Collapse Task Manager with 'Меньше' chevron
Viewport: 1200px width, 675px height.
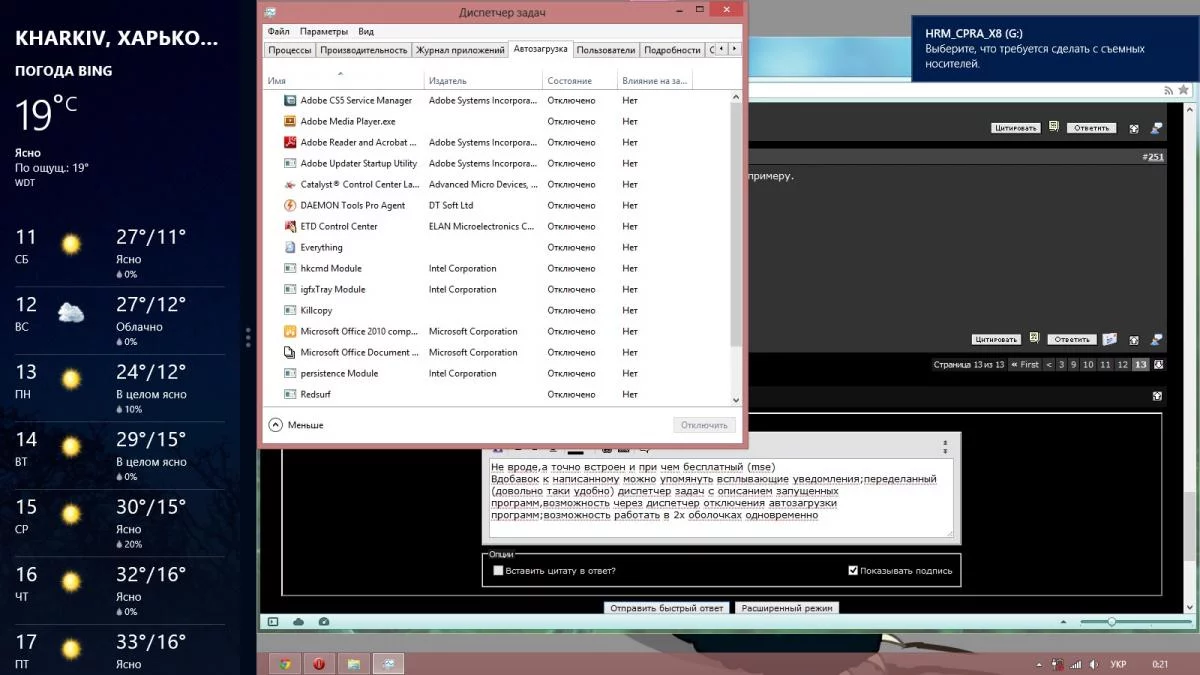coord(276,425)
